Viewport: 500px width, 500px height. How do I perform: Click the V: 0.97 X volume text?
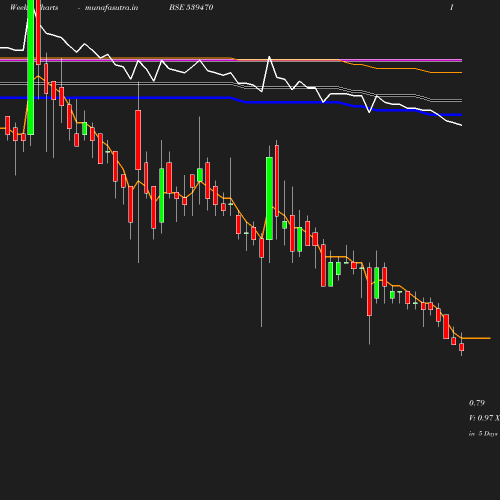484,418
